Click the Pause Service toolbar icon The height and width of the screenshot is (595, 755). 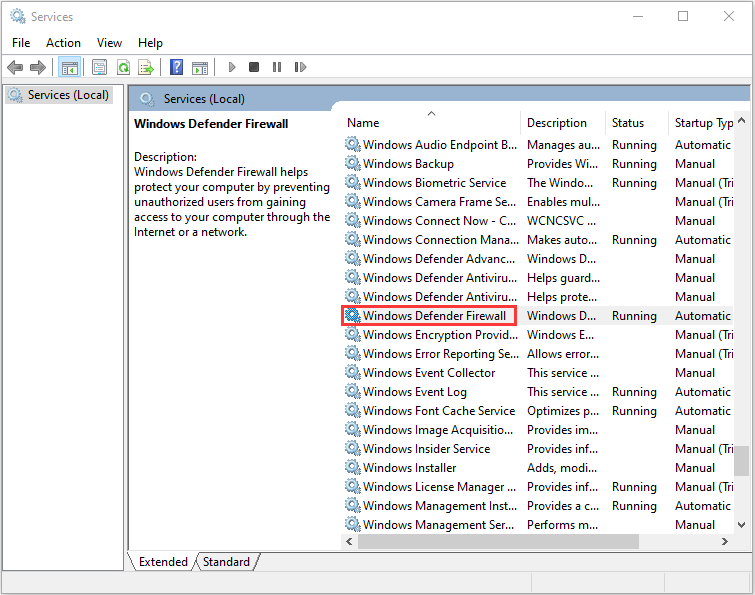tap(276, 67)
